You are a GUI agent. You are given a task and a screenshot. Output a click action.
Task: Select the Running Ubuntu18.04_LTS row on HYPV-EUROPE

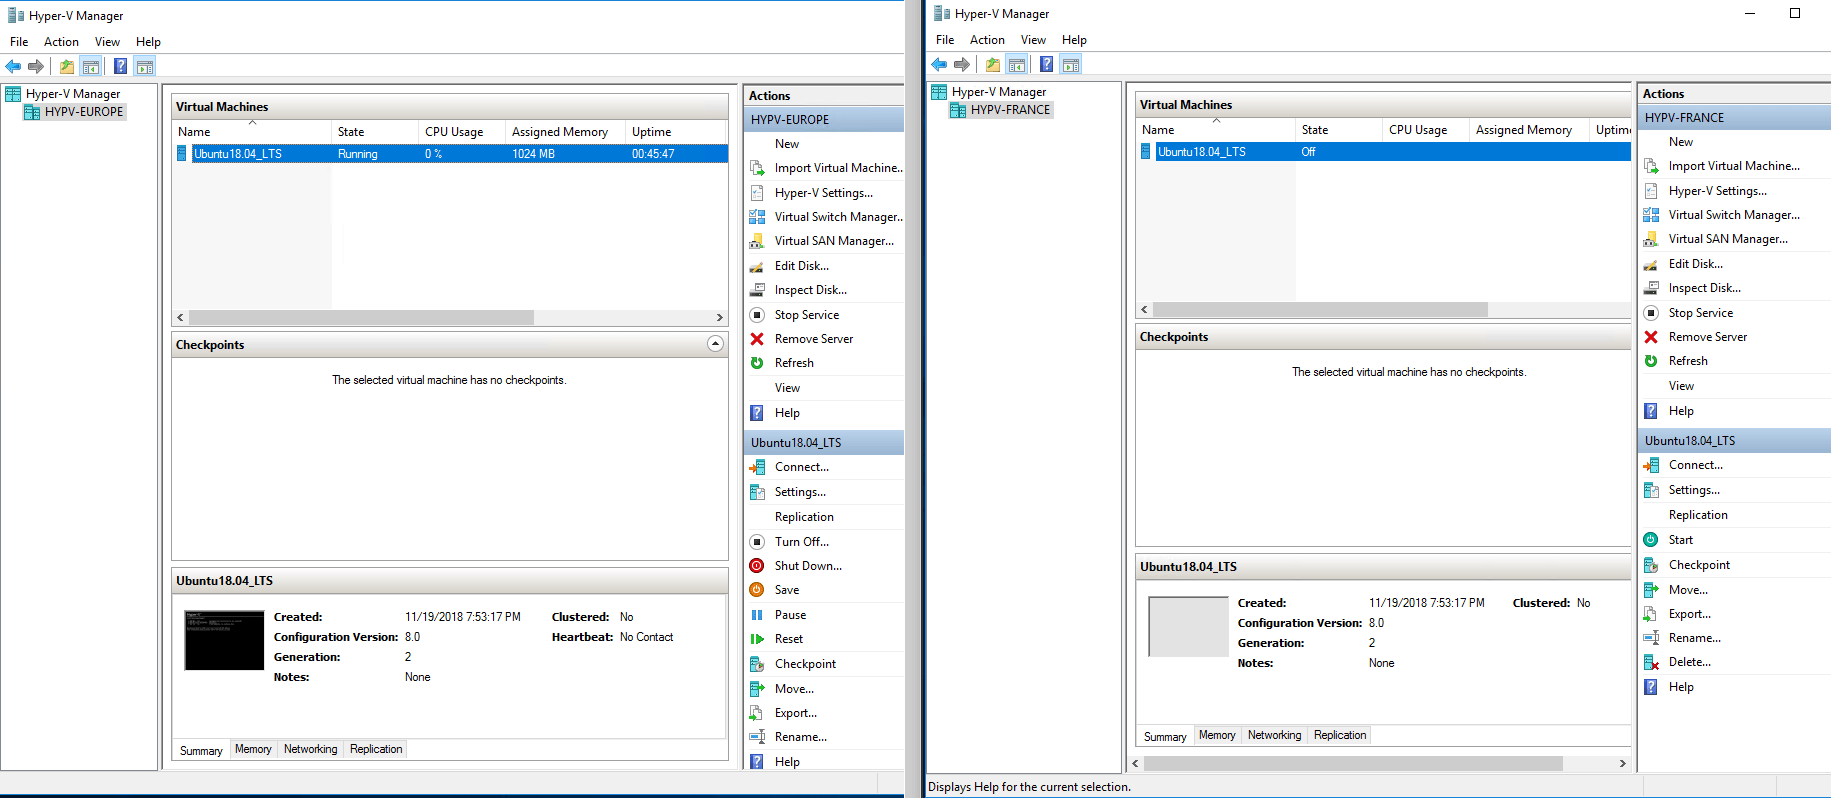coord(451,154)
